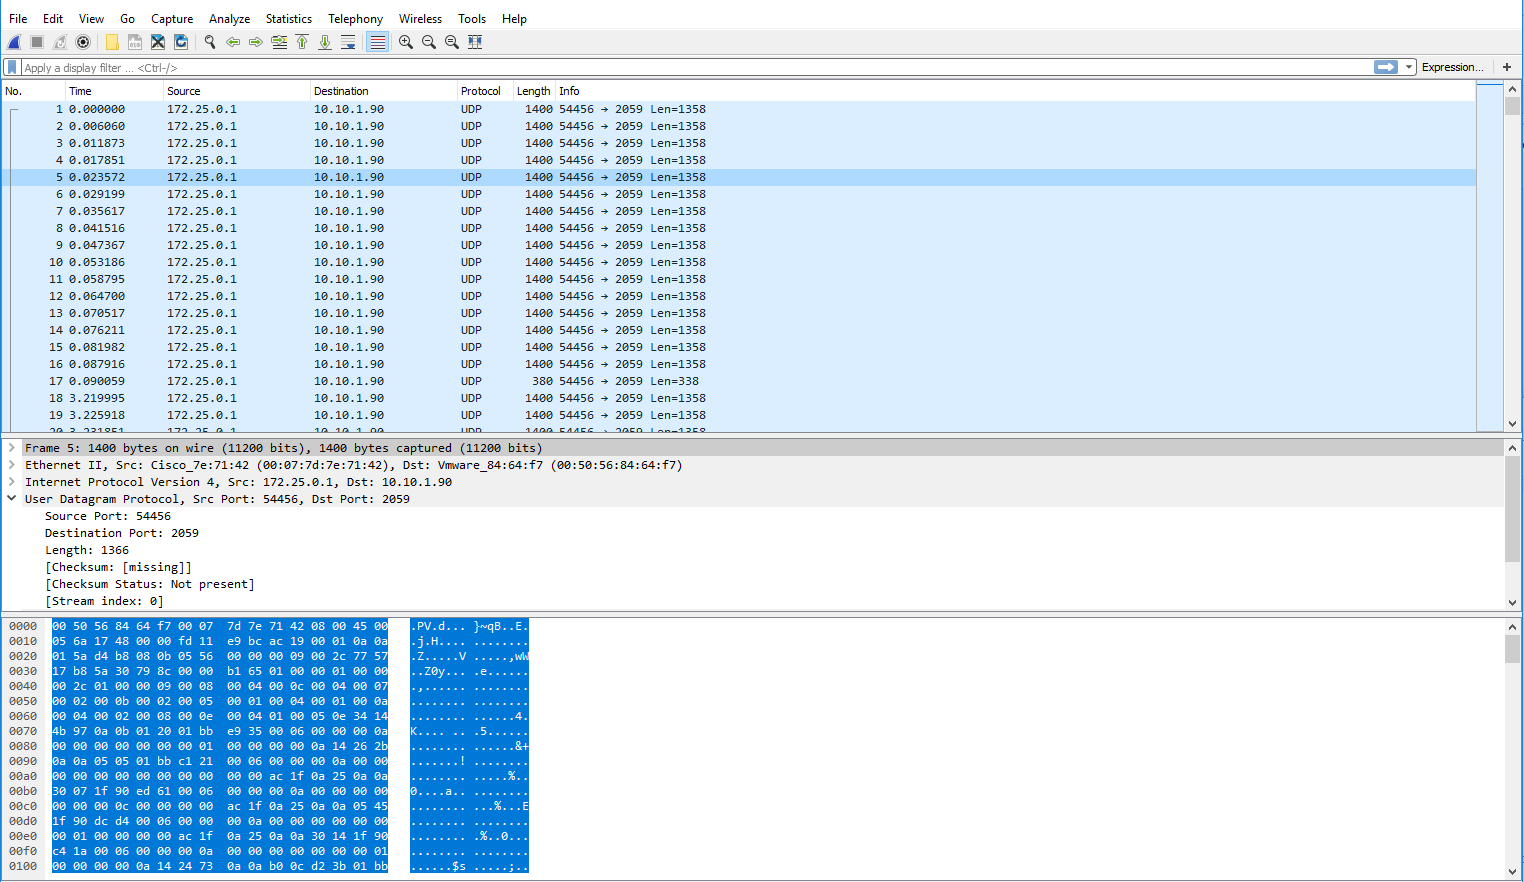Expand the Frame 5 details row

coord(12,448)
